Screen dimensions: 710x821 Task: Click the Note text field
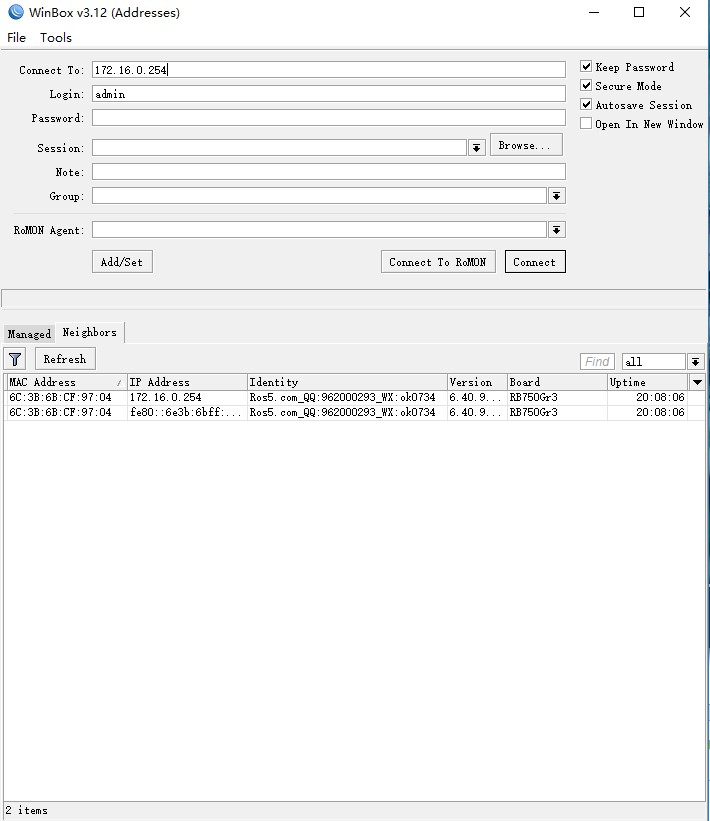(328, 172)
